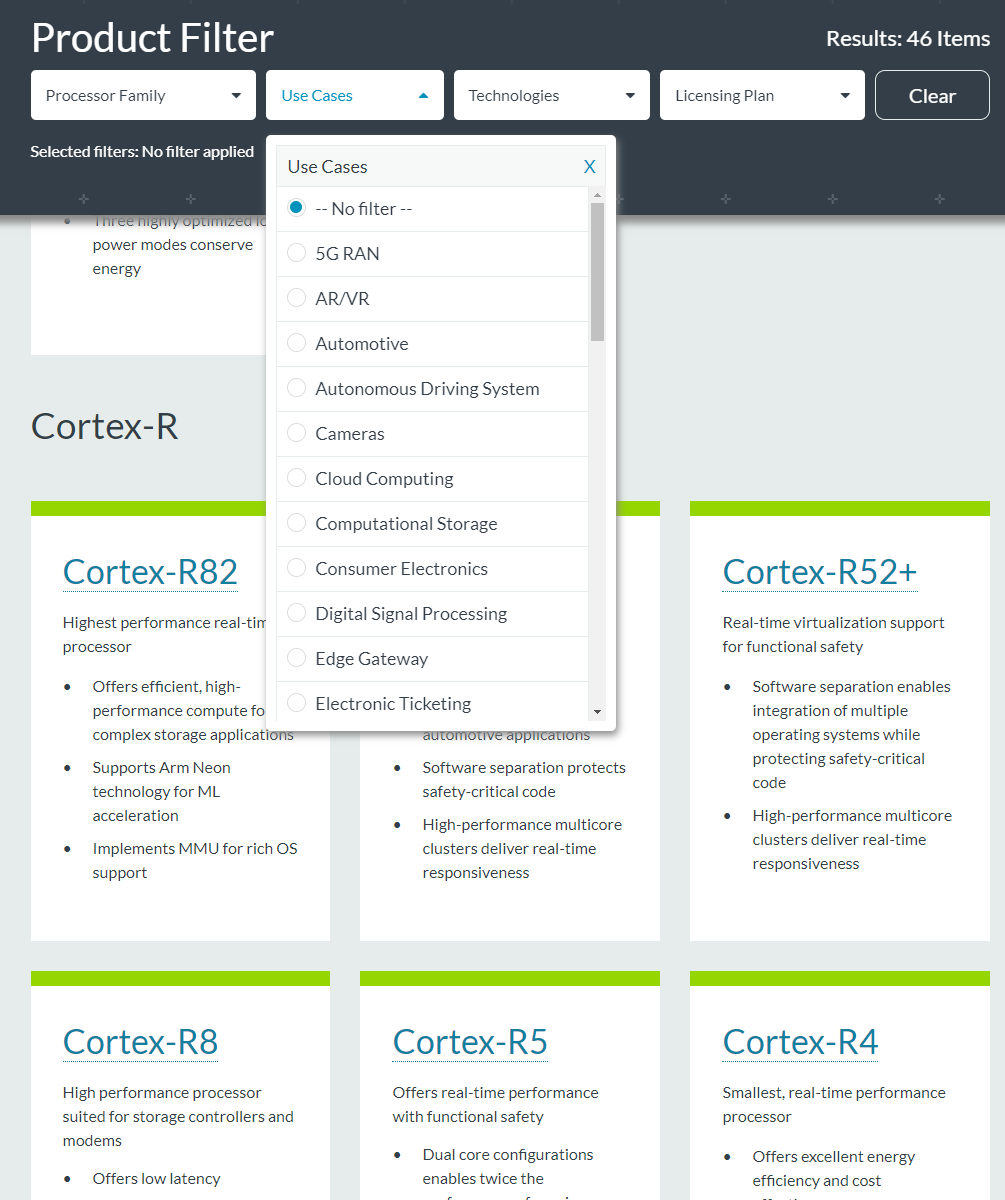The width and height of the screenshot is (1005, 1200).
Task: Click the Product Filter title
Action: tap(152, 38)
